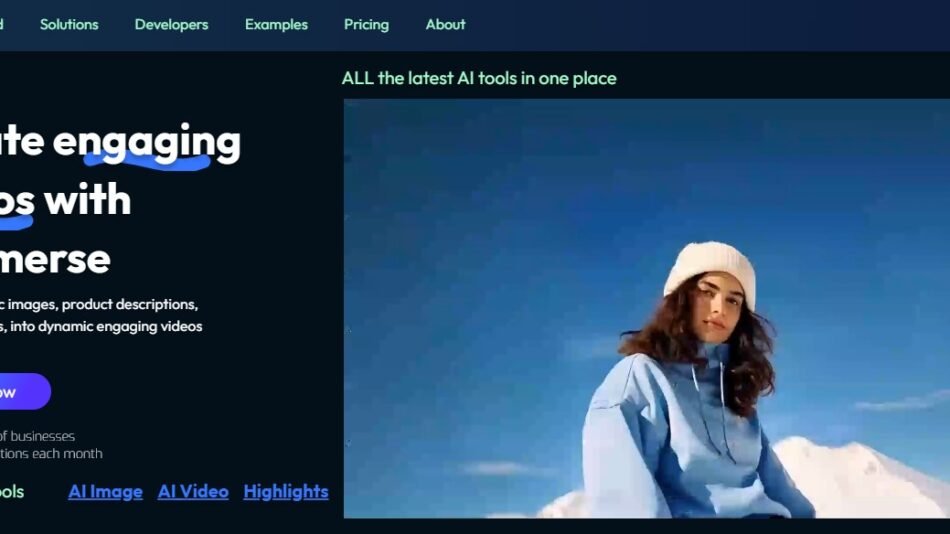Open the Examples nav link
The image size is (950, 534).
point(276,24)
